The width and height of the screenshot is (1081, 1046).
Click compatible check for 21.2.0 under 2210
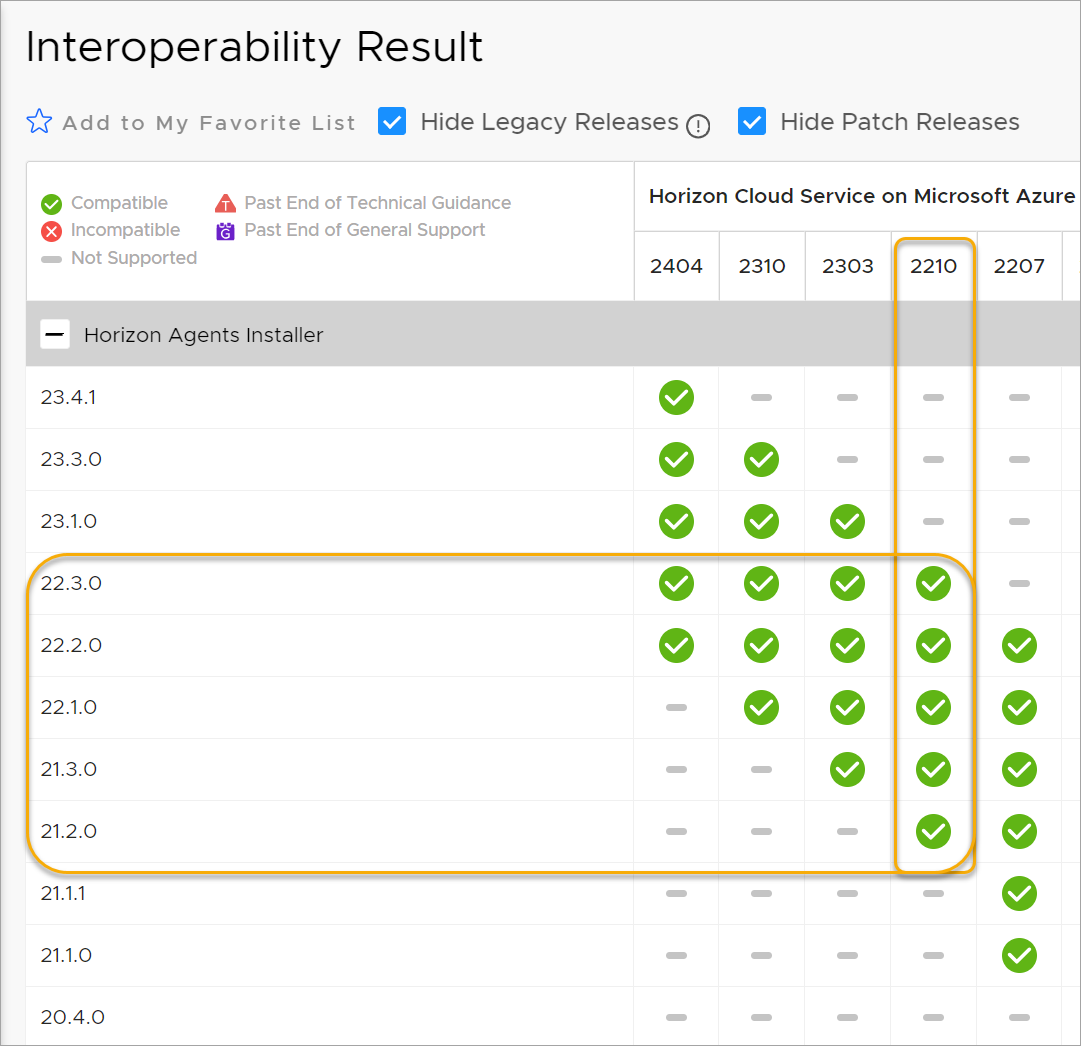coord(933,832)
